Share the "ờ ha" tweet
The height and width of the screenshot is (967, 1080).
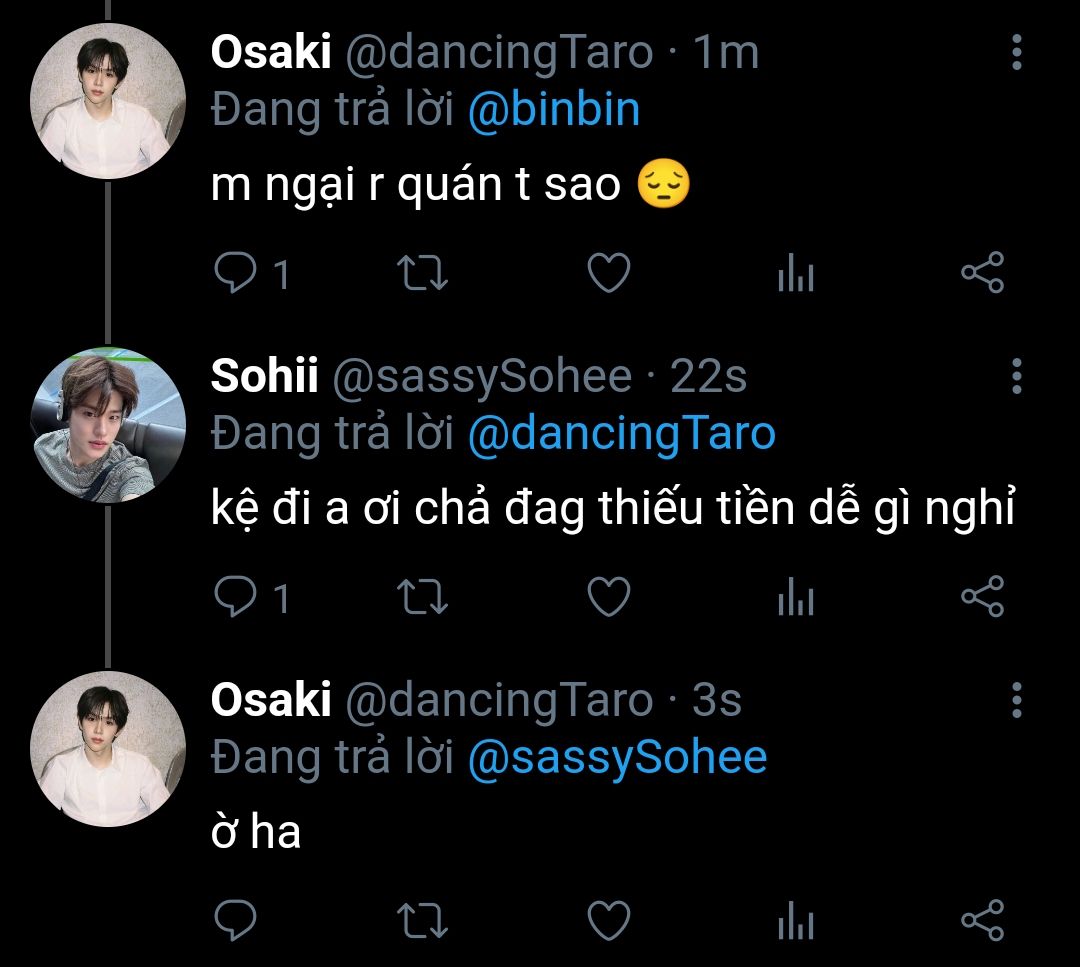coord(982,920)
